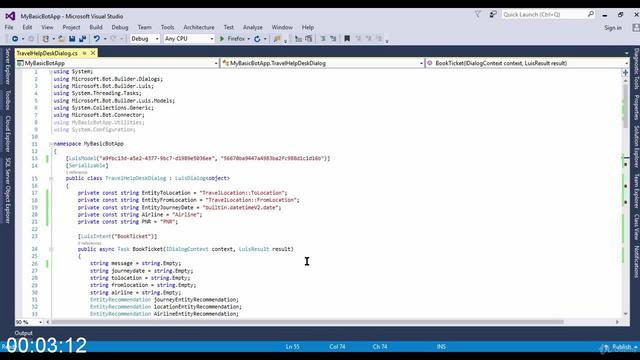
Task: Click the Firefox start button label
Action: point(236,39)
